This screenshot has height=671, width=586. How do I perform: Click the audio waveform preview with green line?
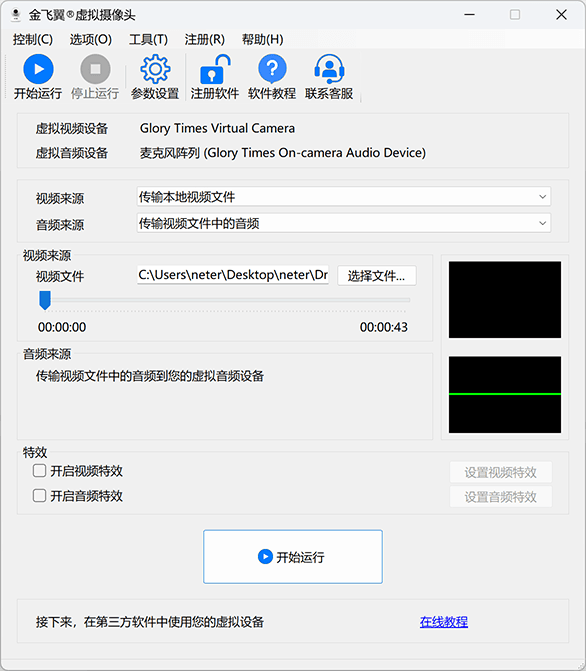(505, 395)
